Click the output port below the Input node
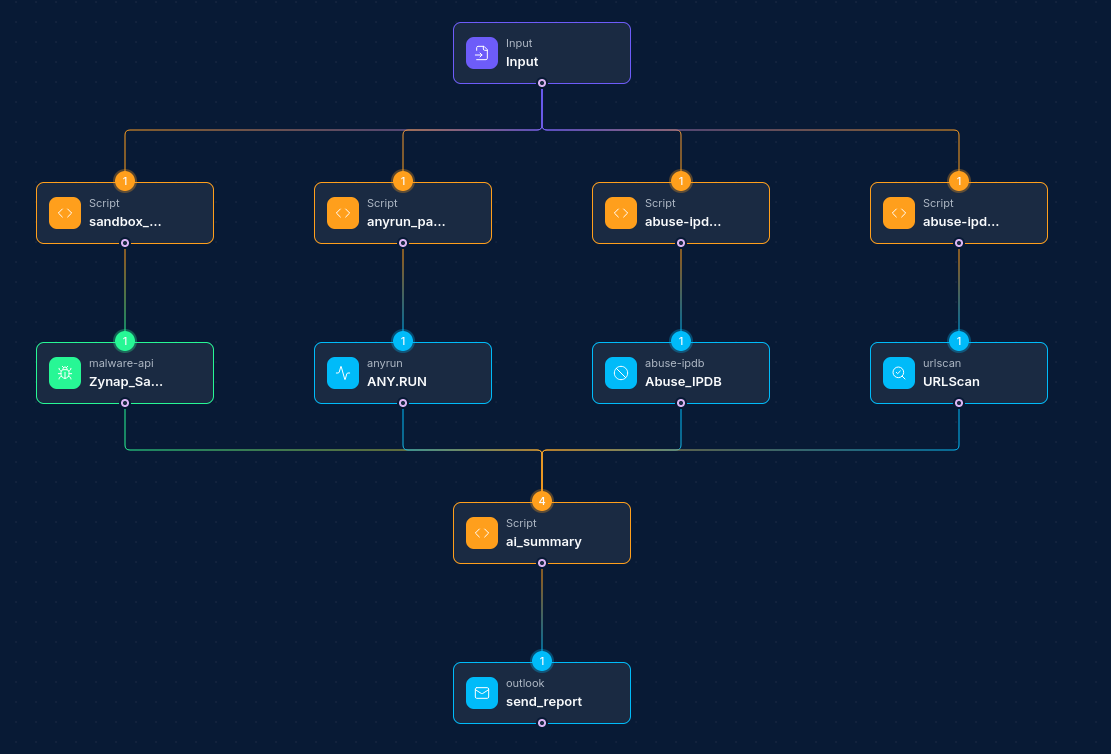This screenshot has height=754, width=1111. click(542, 83)
